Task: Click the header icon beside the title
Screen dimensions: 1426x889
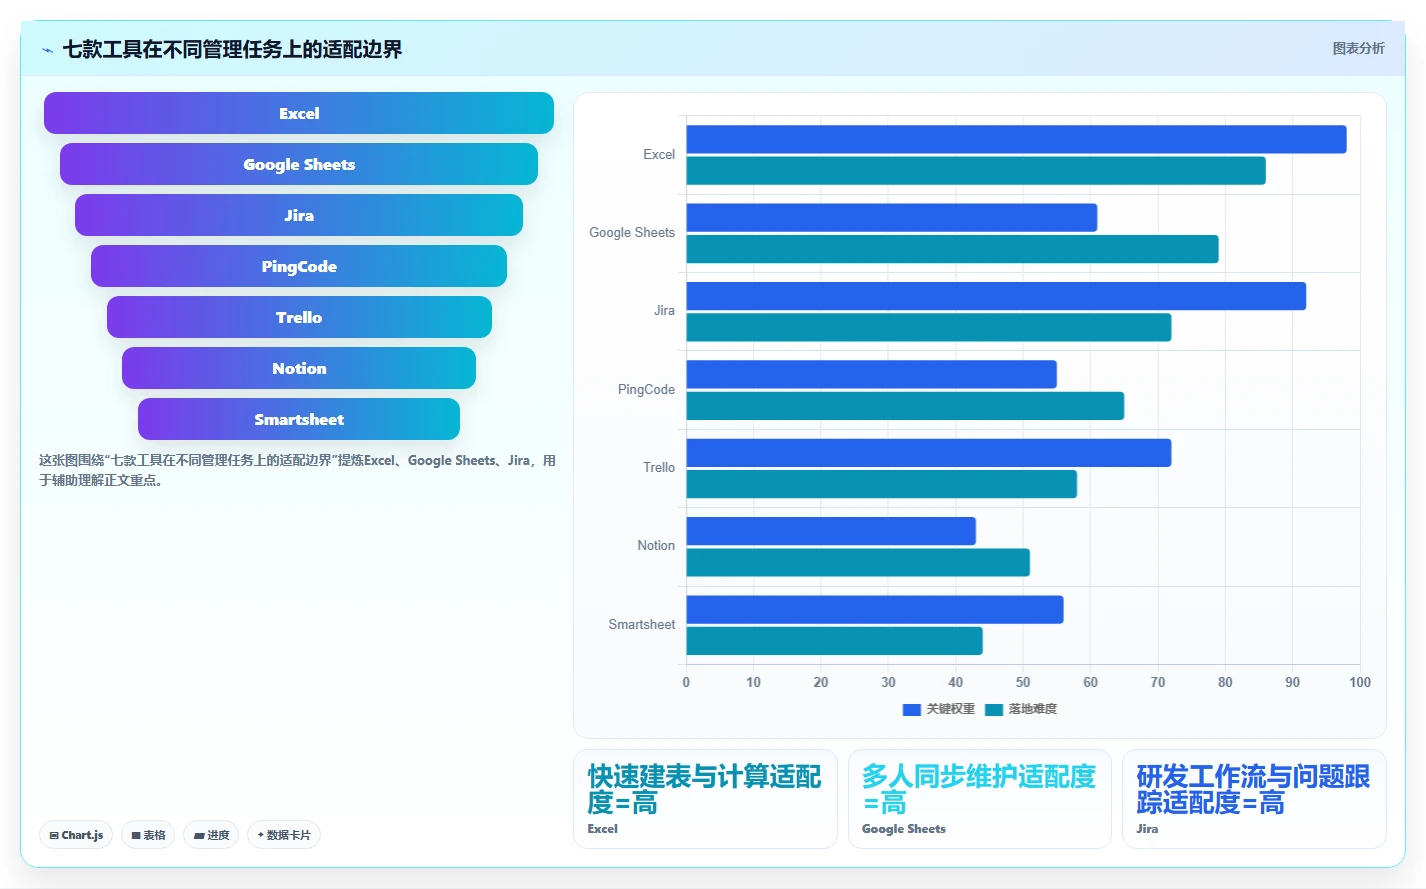Action: (47, 50)
